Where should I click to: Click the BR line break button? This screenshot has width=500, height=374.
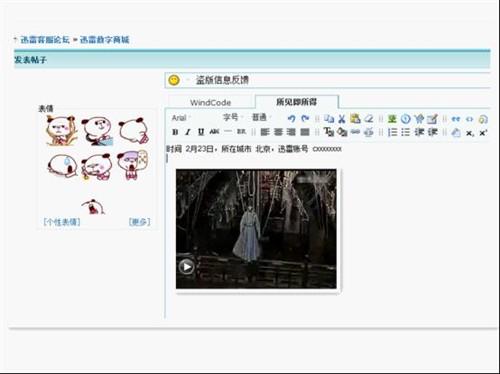click(241, 132)
